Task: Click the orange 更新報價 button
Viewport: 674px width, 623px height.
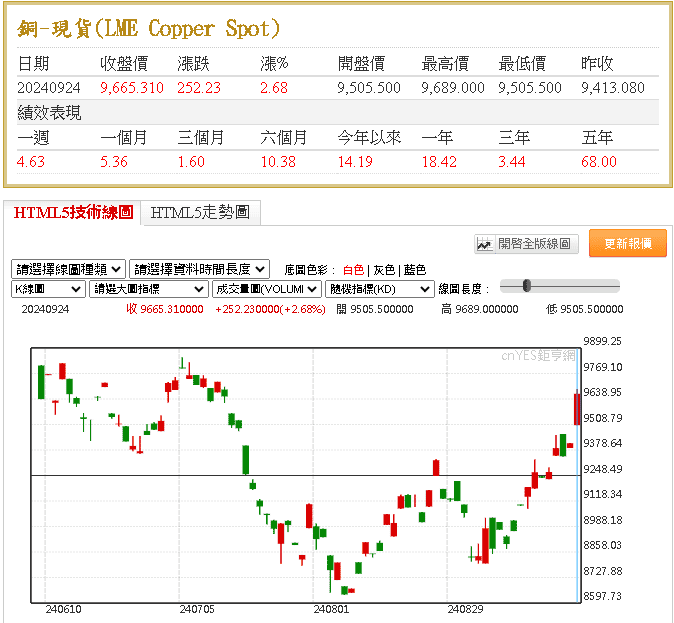Action: point(628,243)
